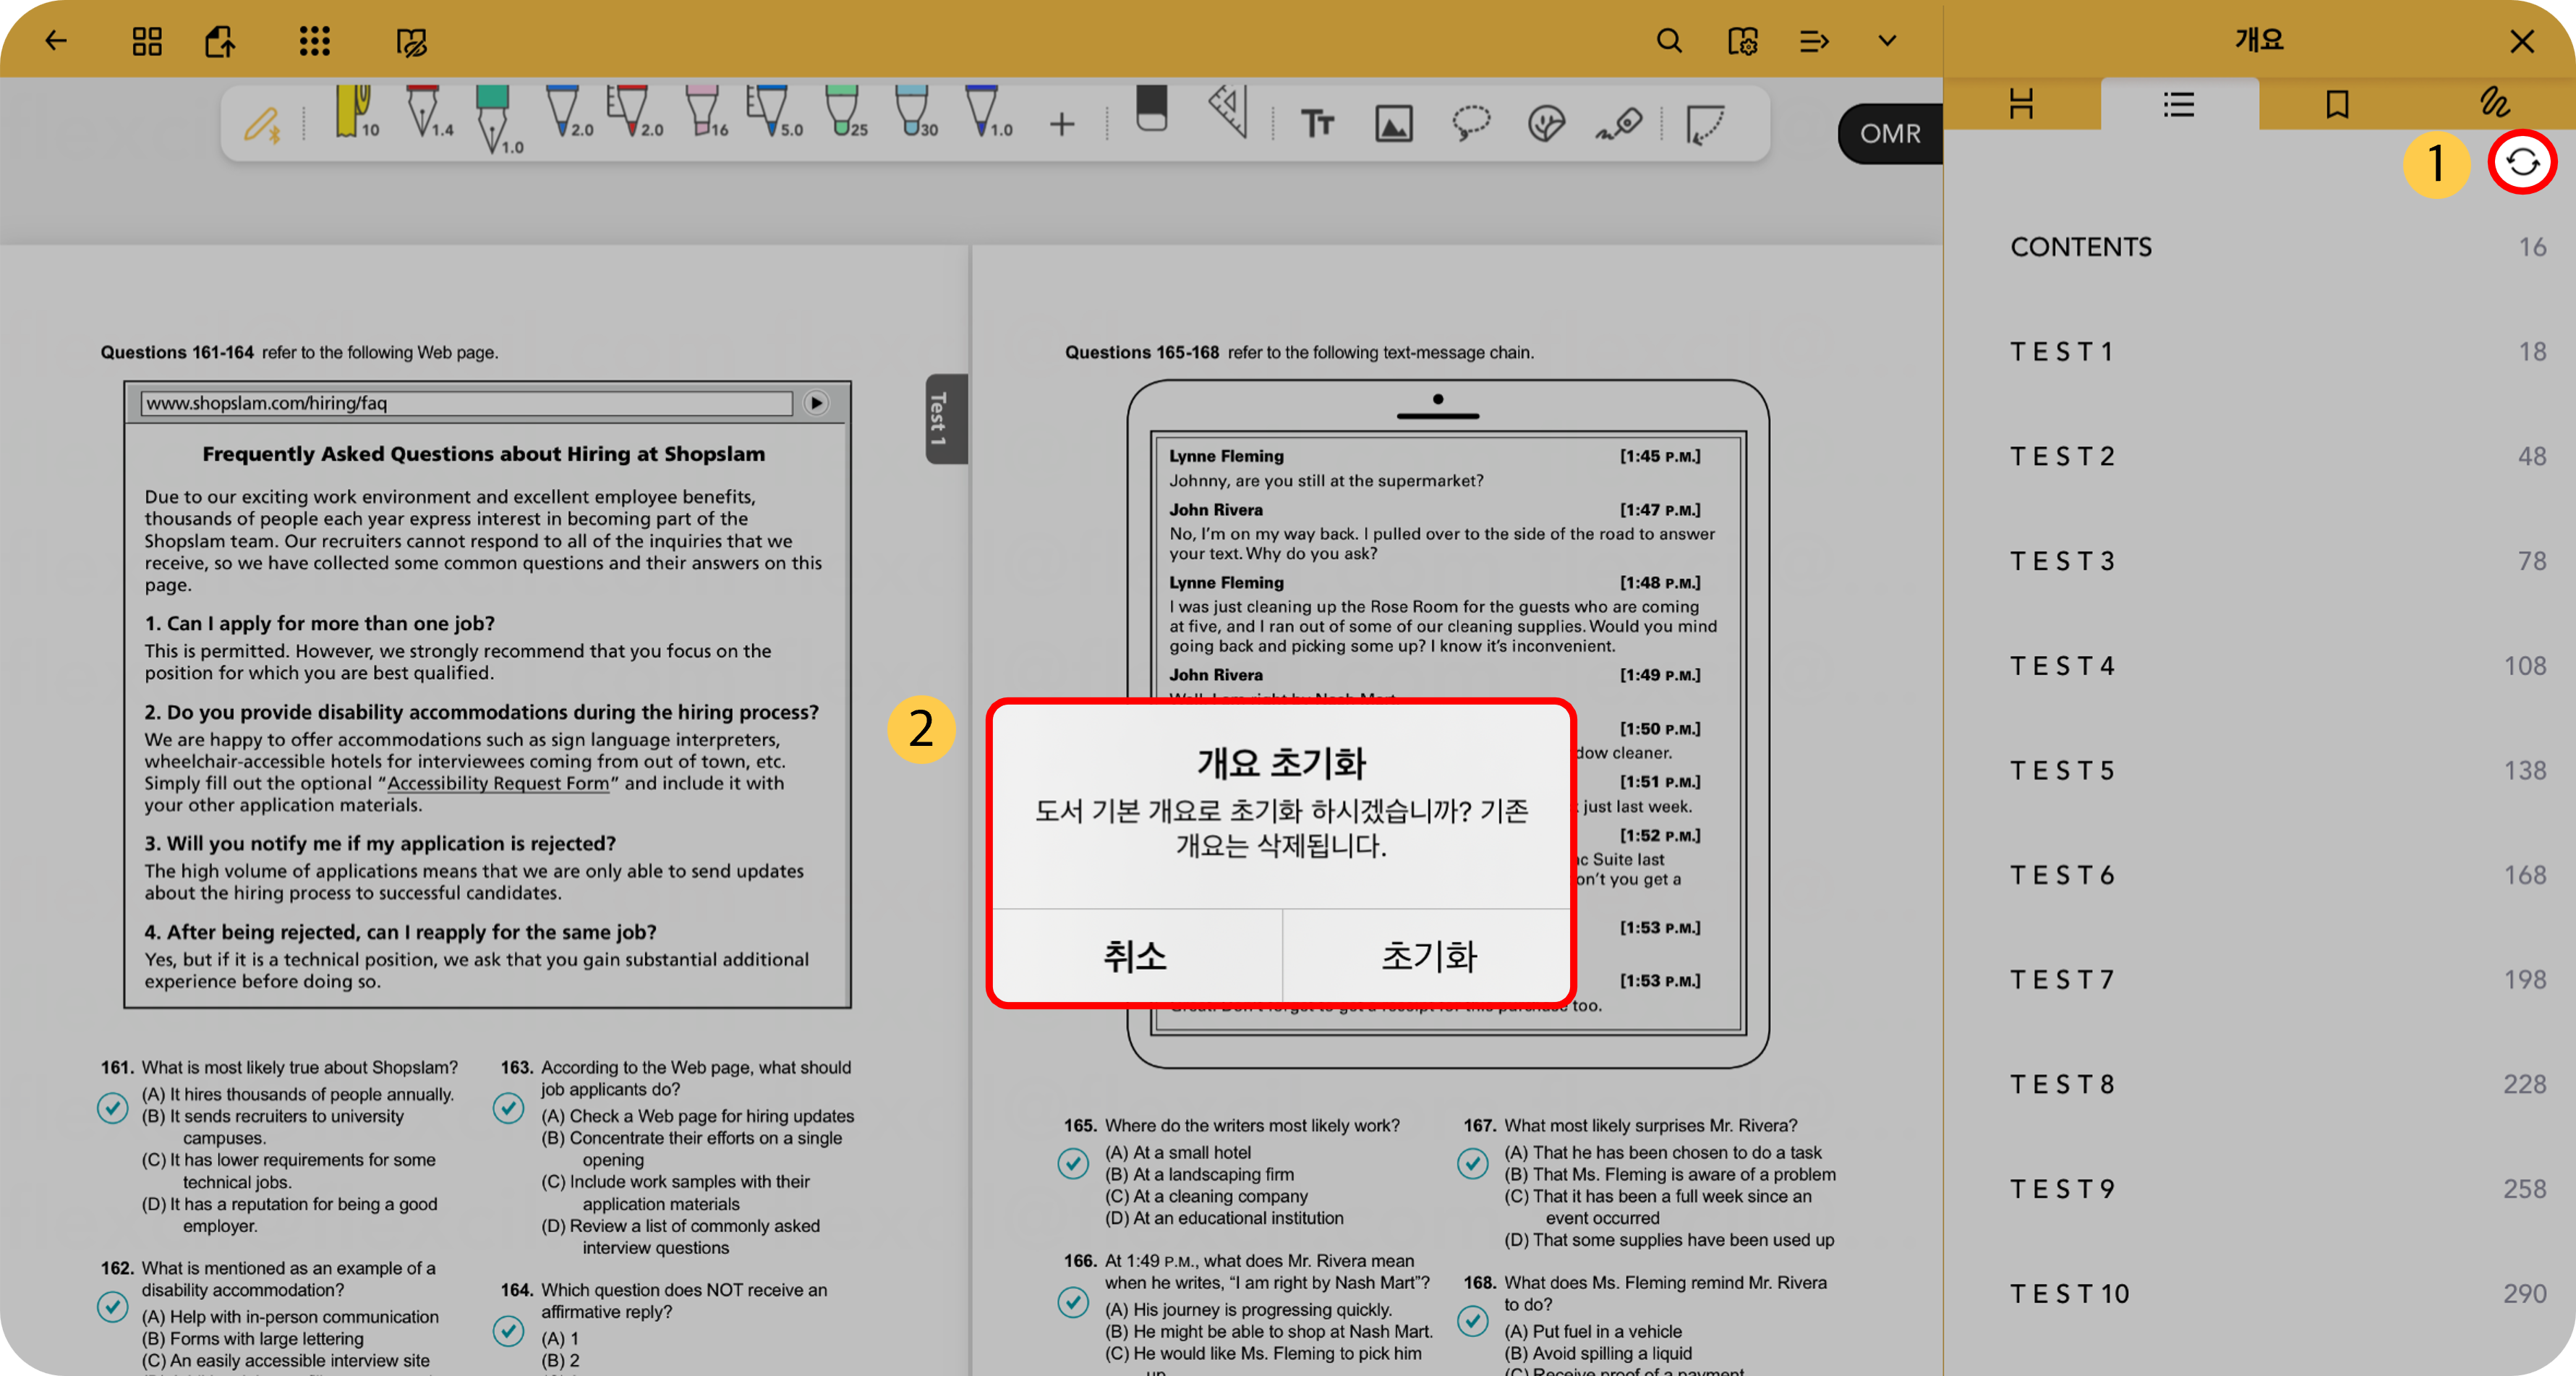Select the laser pointer tool

point(1620,124)
